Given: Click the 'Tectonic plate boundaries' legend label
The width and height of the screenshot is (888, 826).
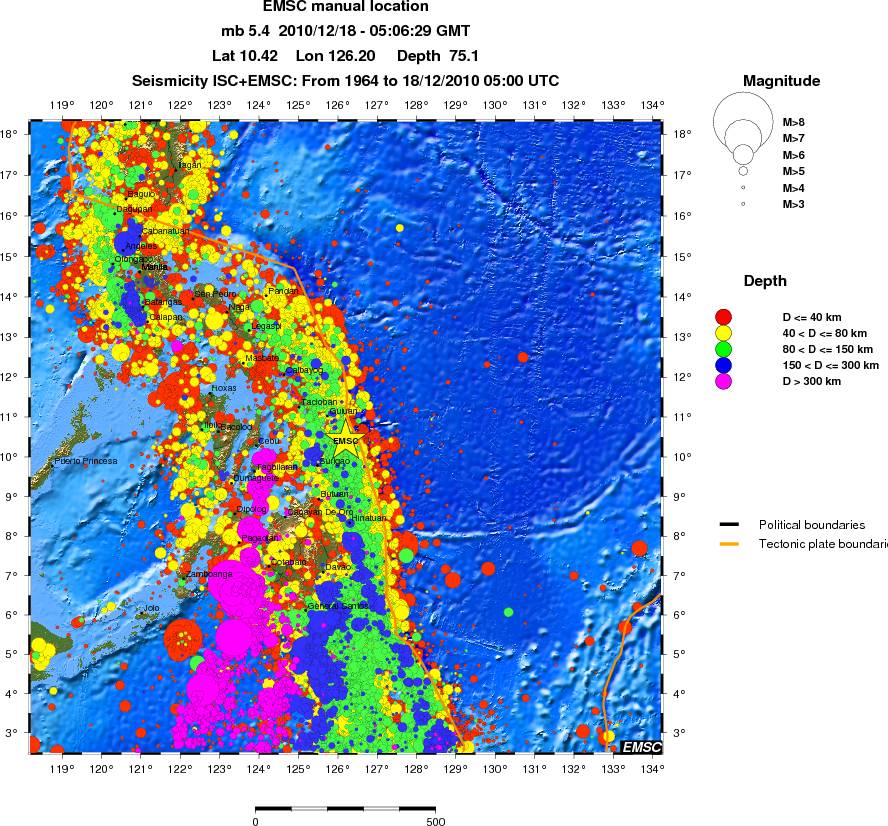Looking at the screenshot, I should click(x=823, y=544).
